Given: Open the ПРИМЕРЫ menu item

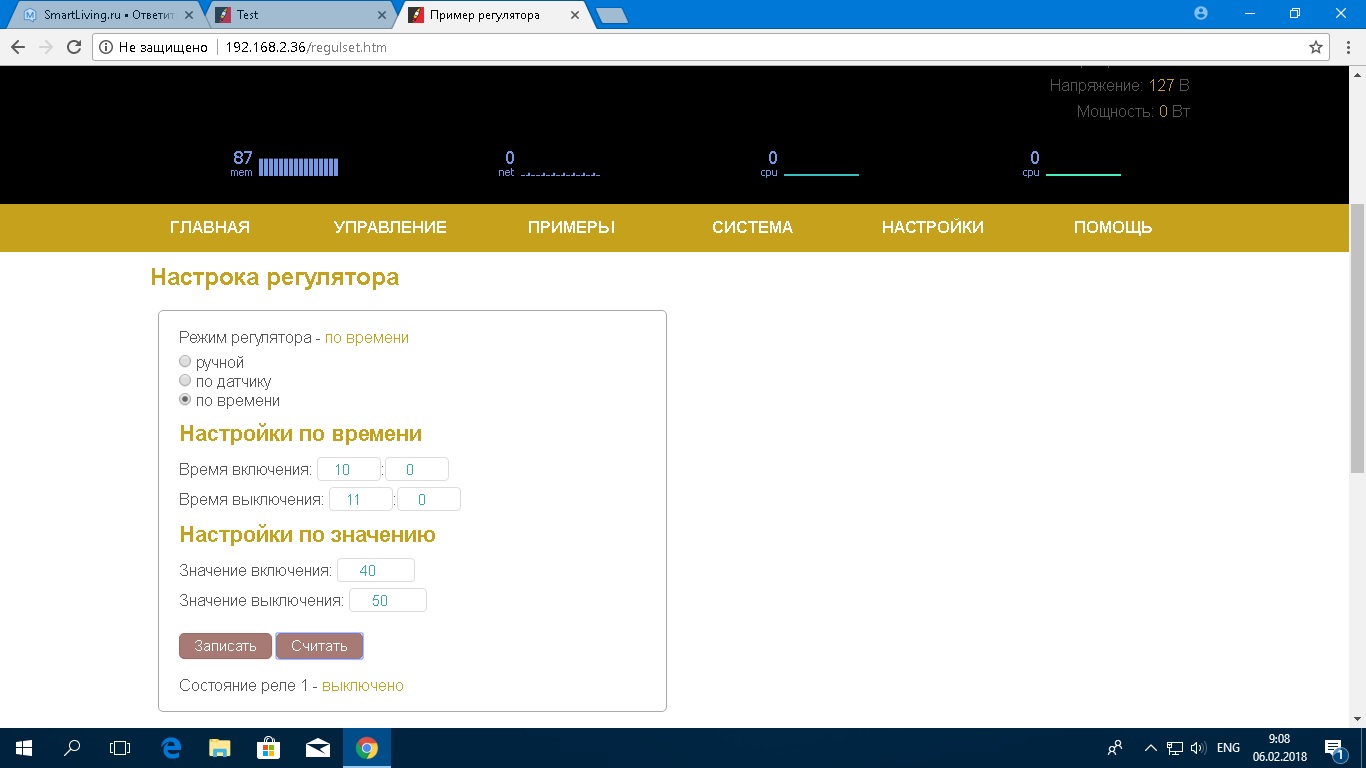Looking at the screenshot, I should pyautogui.click(x=571, y=228).
